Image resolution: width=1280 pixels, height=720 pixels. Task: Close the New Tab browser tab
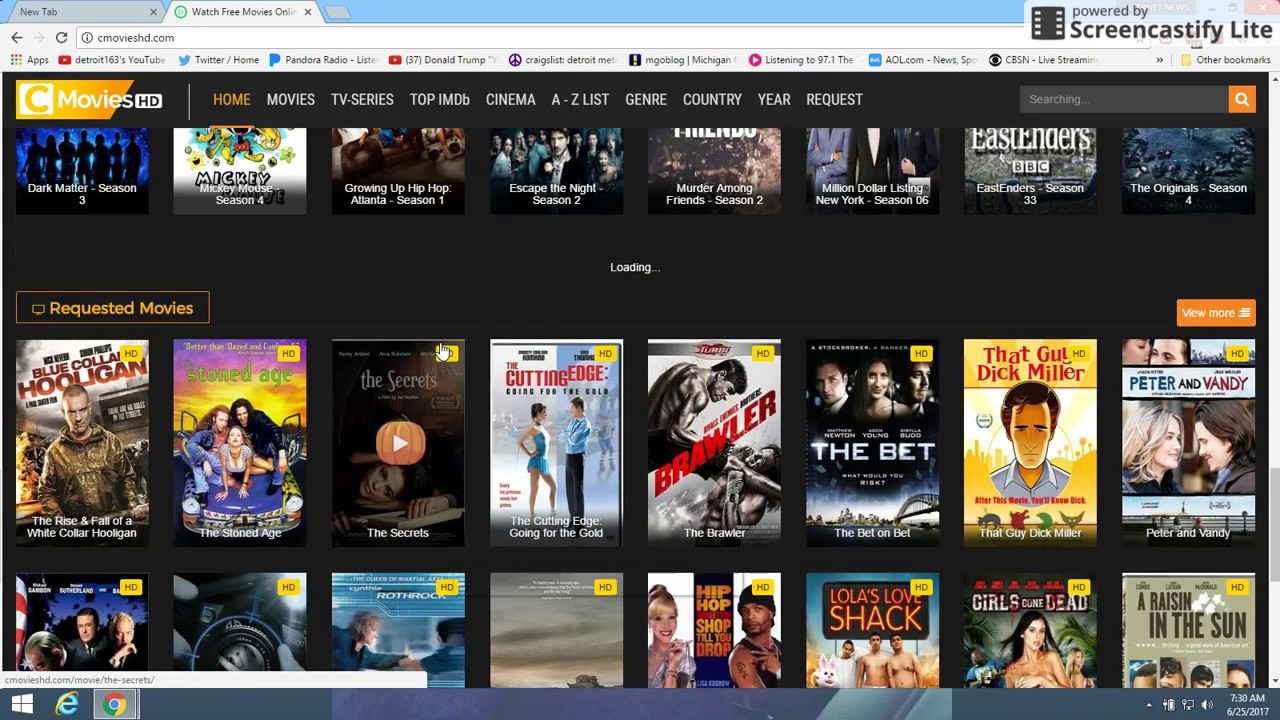pyautogui.click(x=153, y=12)
